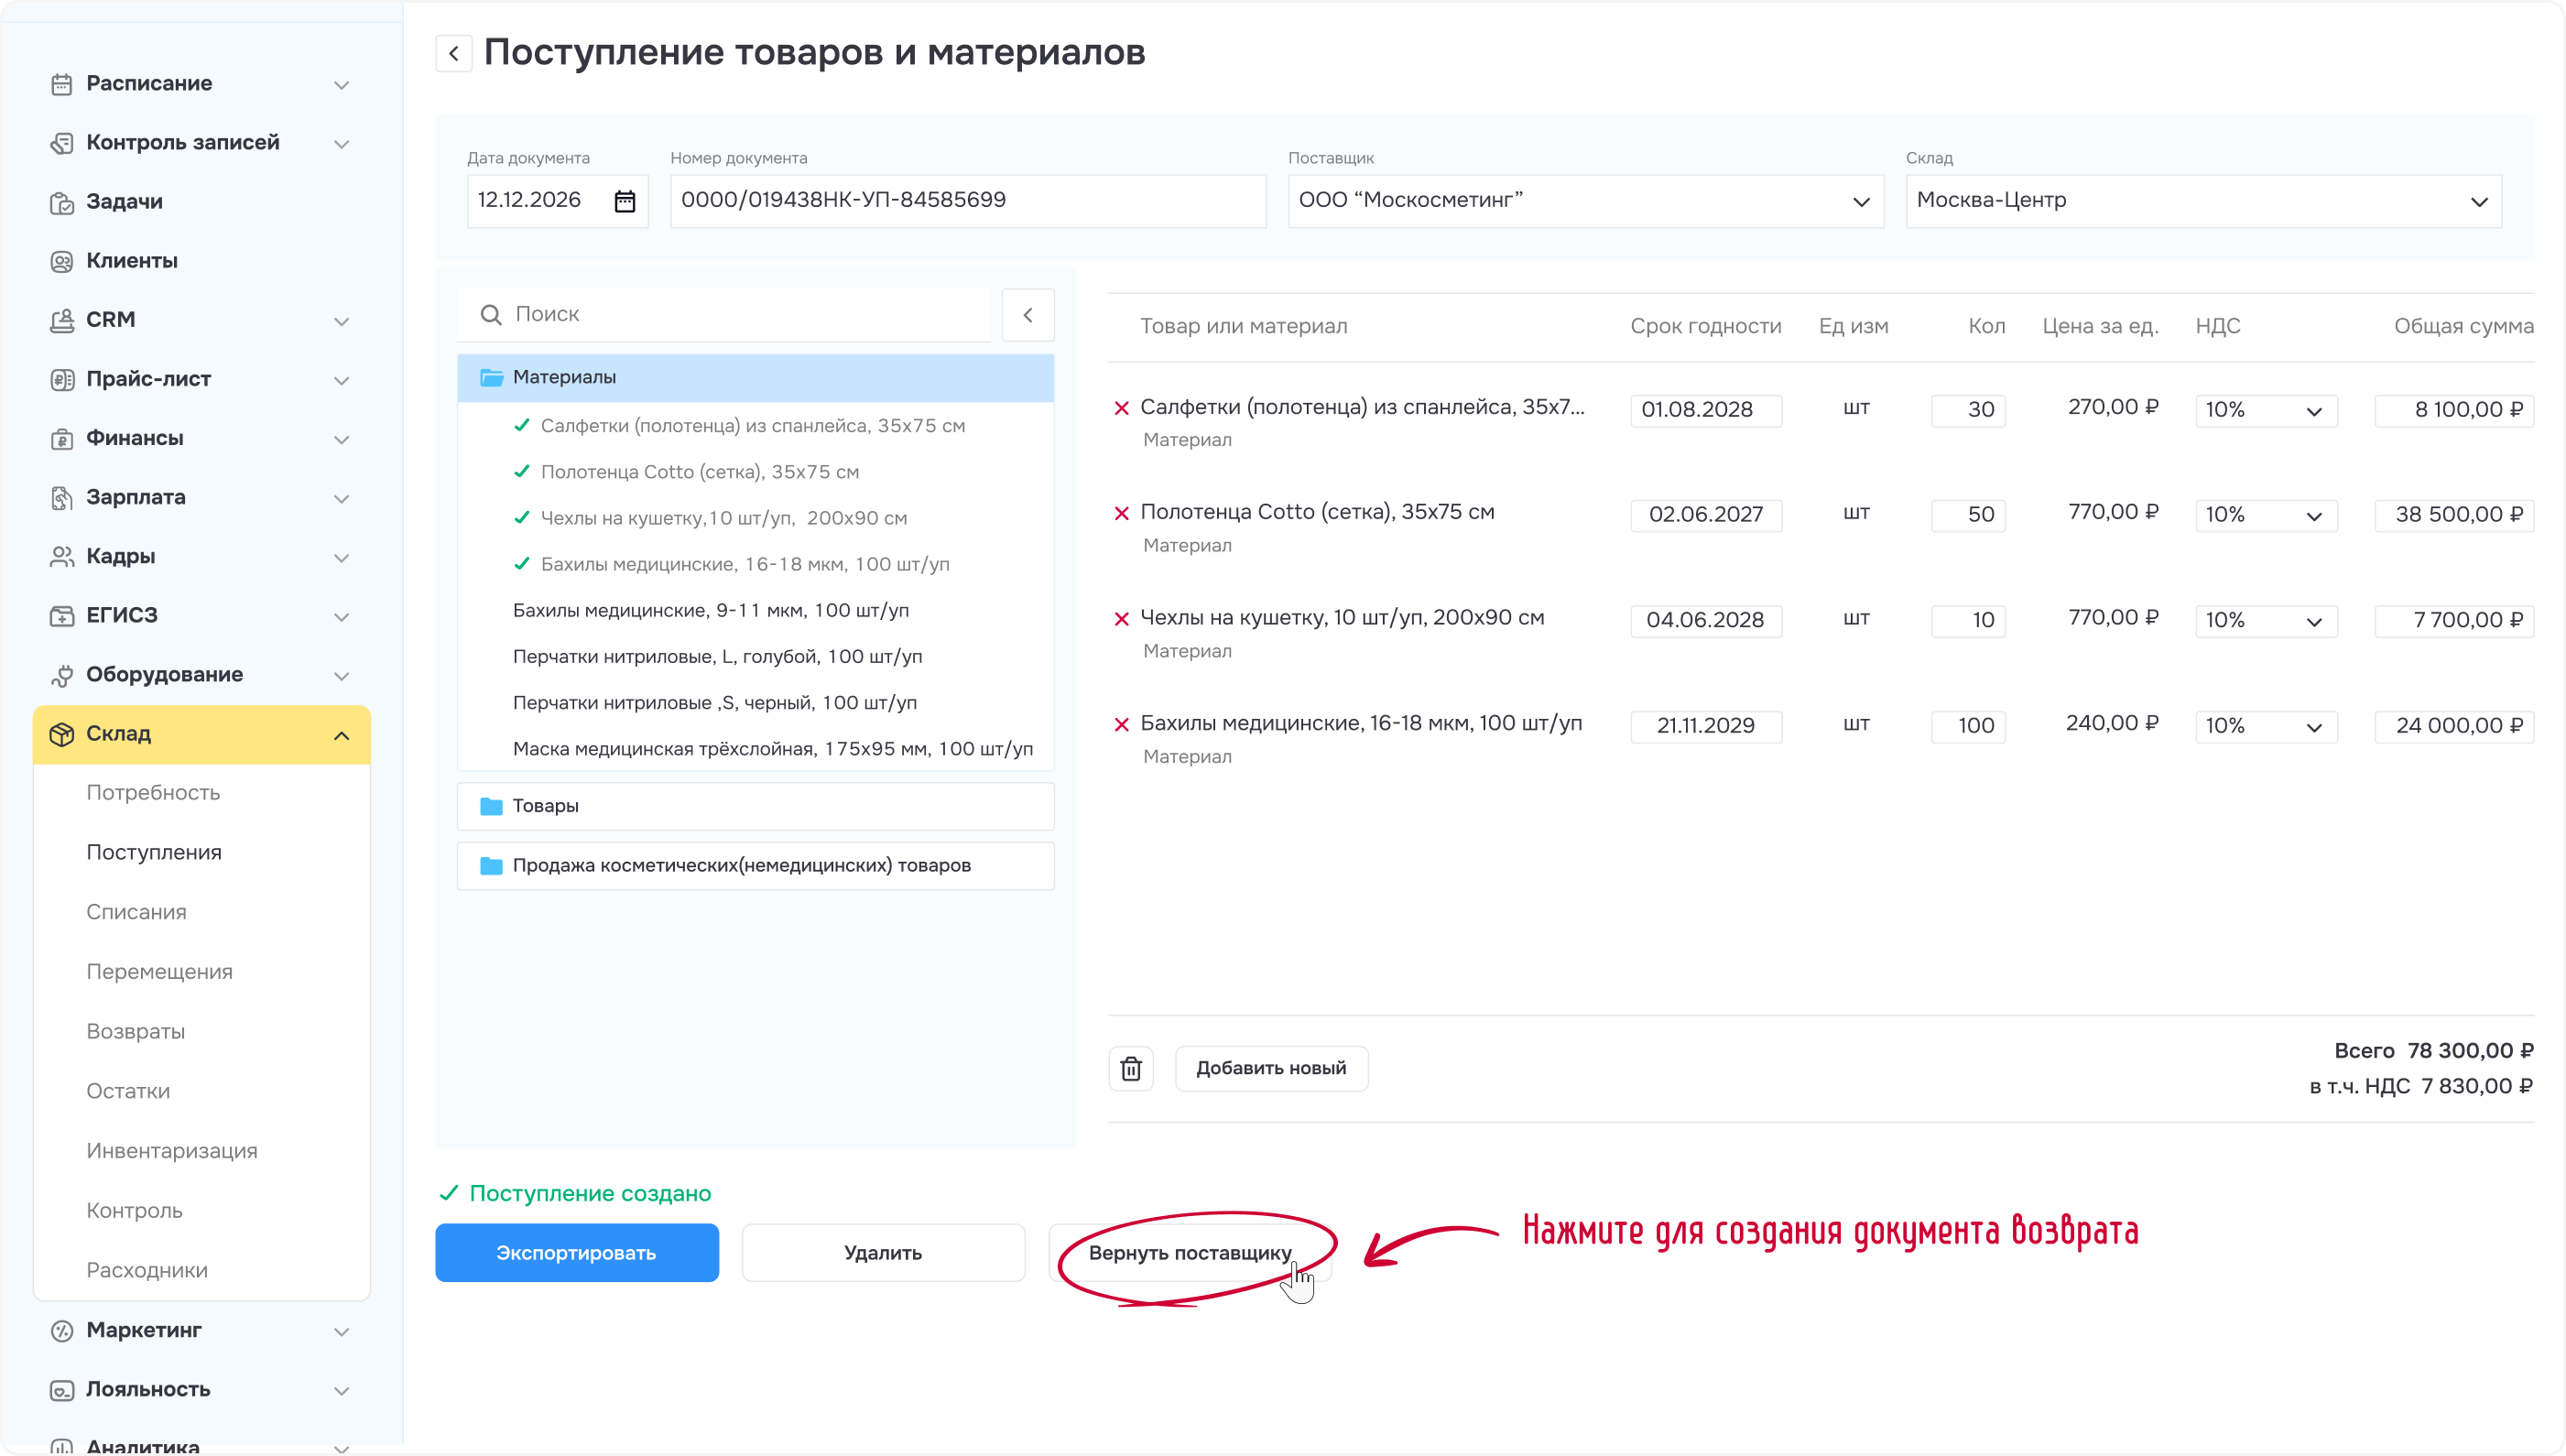The height and width of the screenshot is (1456, 2566).
Task: Expand the CRM menu chevron
Action: [x=341, y=322]
